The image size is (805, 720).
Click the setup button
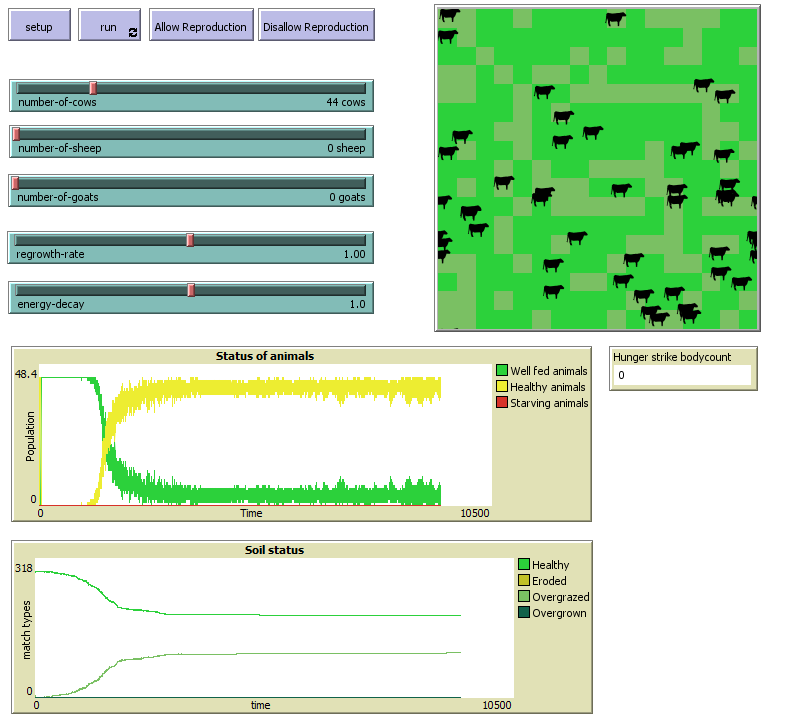(x=39, y=26)
